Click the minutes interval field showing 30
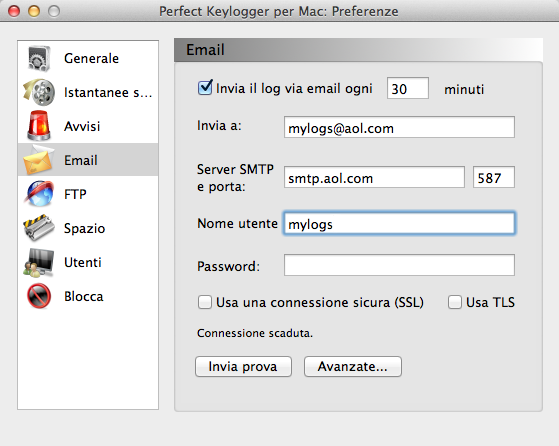 408,88
